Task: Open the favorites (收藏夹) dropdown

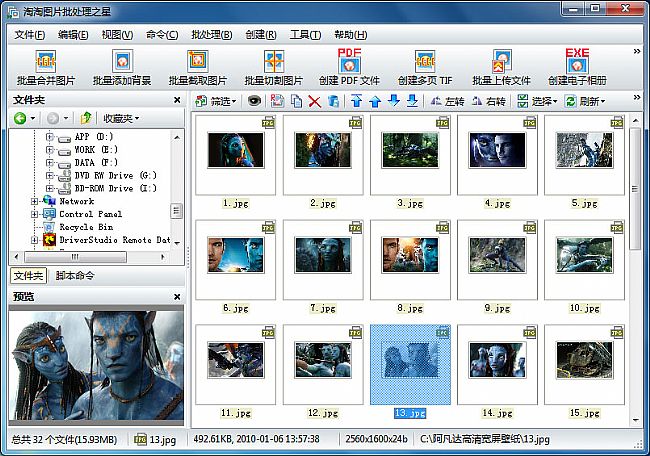Action: click(121, 119)
